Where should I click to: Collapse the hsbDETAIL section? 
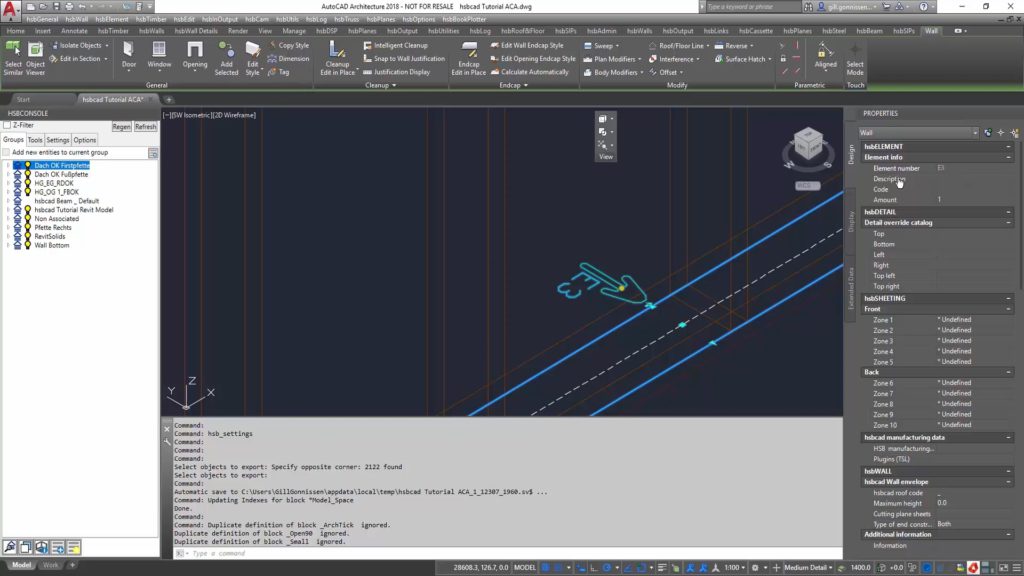click(x=1008, y=212)
